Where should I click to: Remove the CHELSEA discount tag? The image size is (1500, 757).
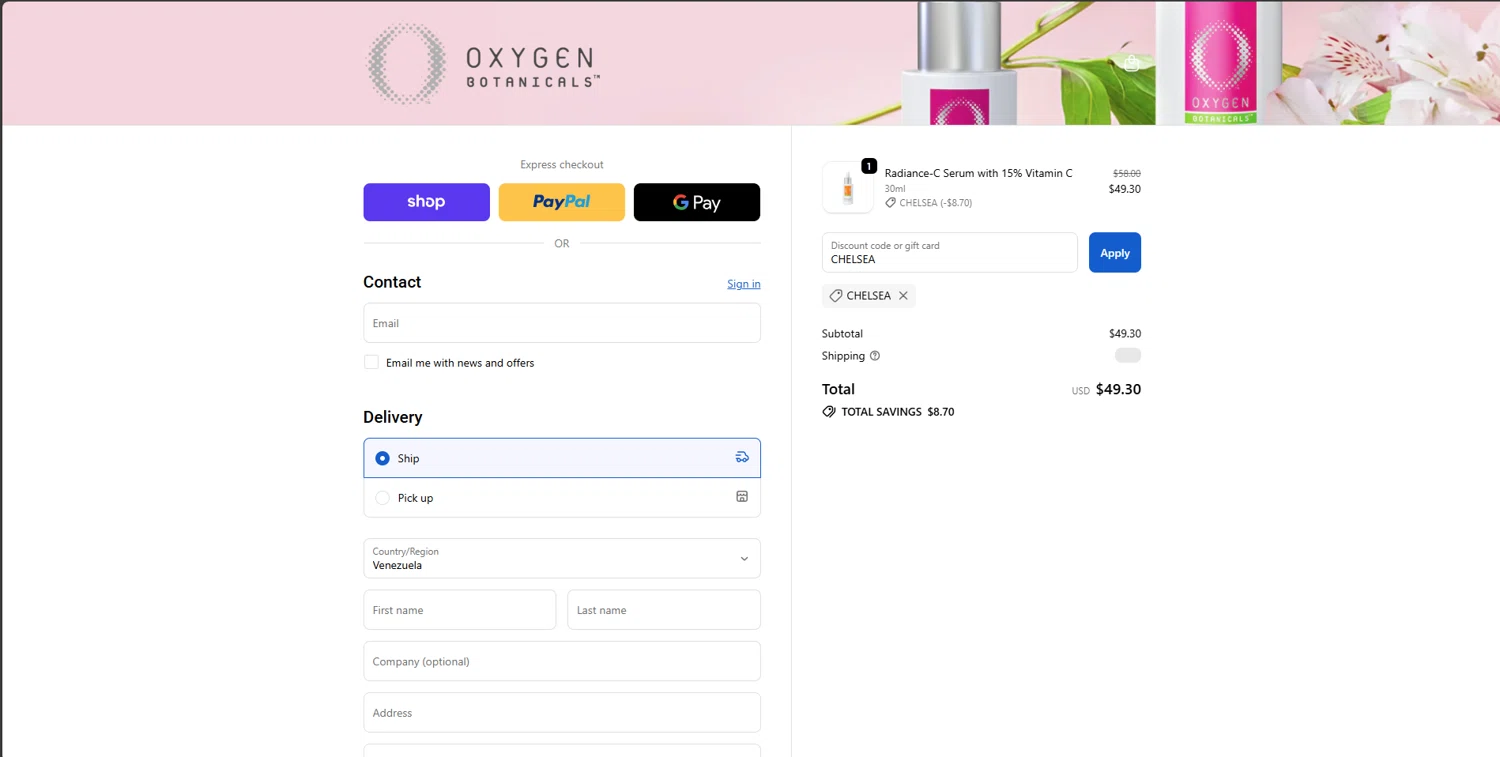point(903,296)
